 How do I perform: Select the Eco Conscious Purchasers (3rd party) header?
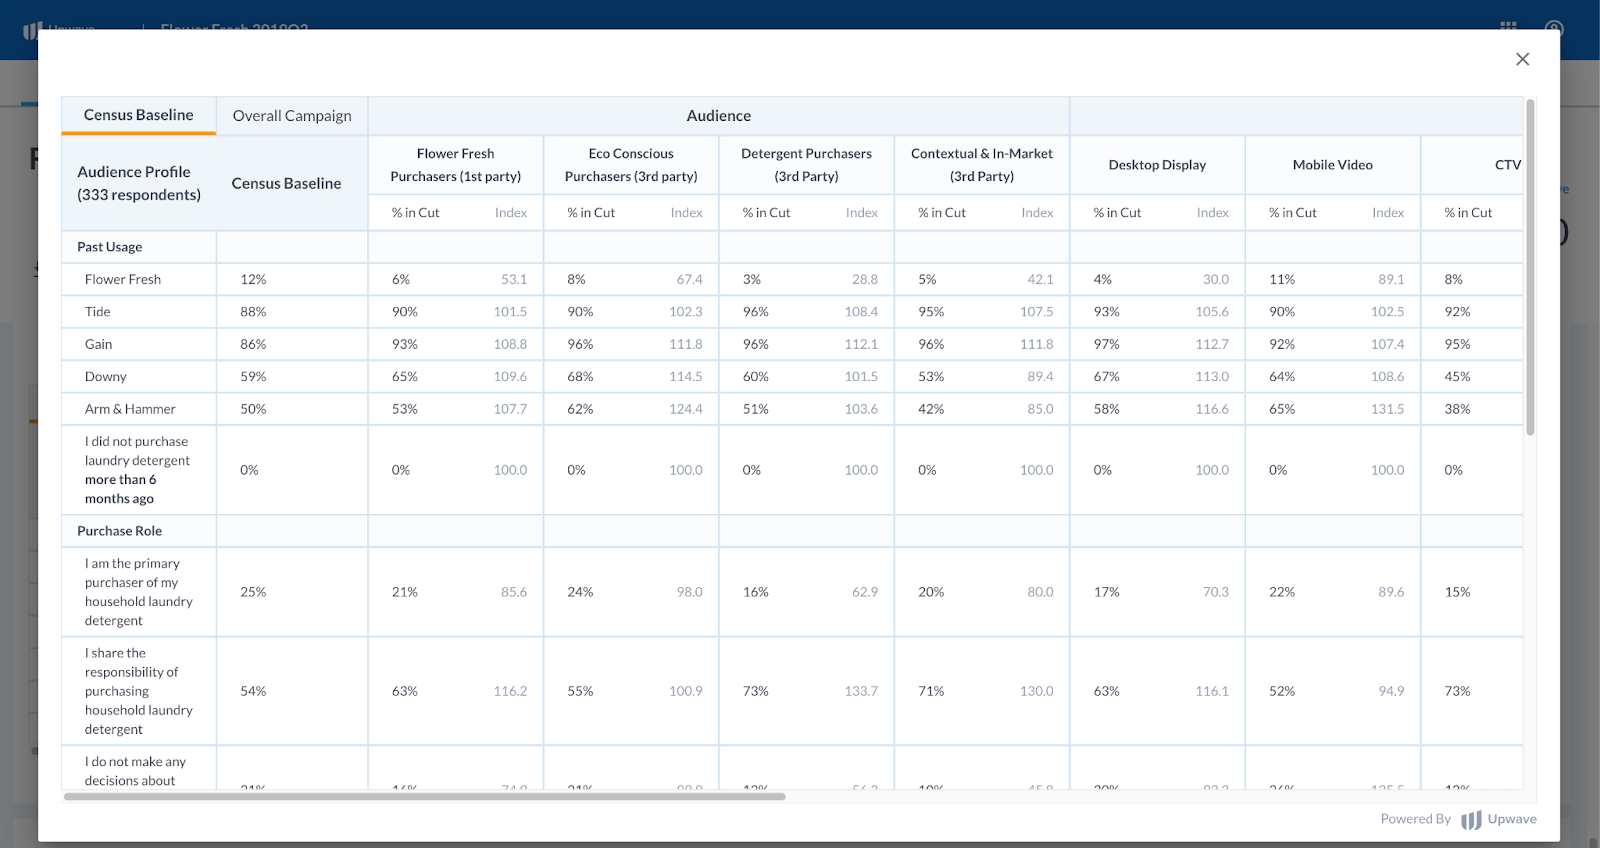pyautogui.click(x=631, y=165)
